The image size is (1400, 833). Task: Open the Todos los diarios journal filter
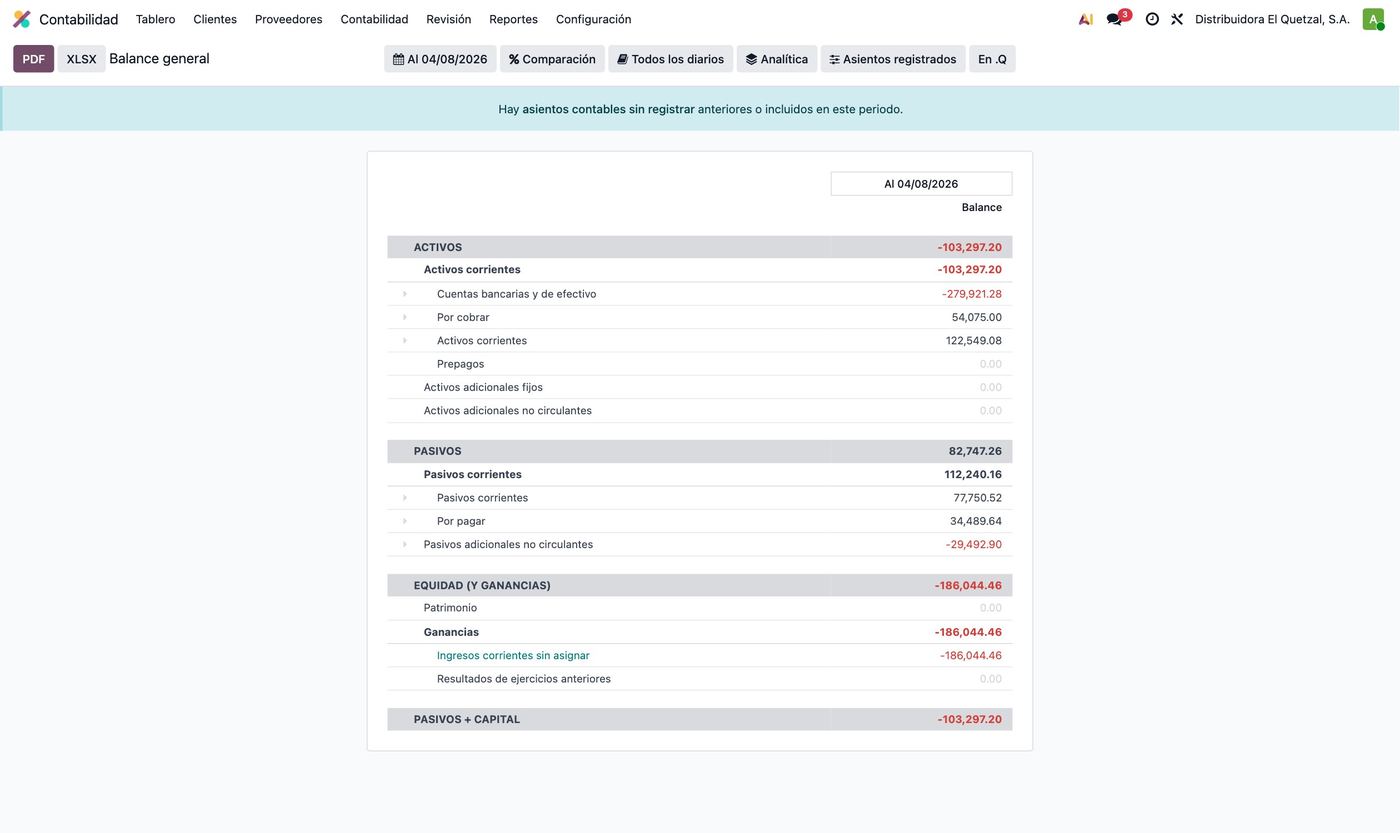(670, 59)
